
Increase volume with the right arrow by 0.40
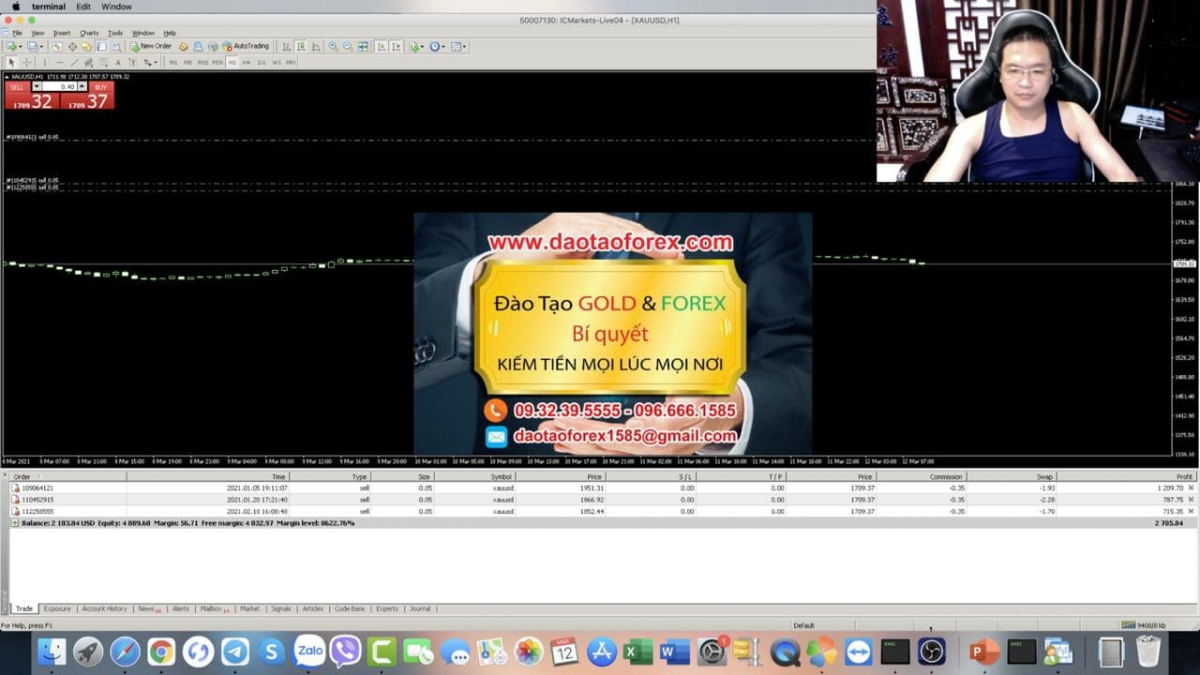coord(82,87)
